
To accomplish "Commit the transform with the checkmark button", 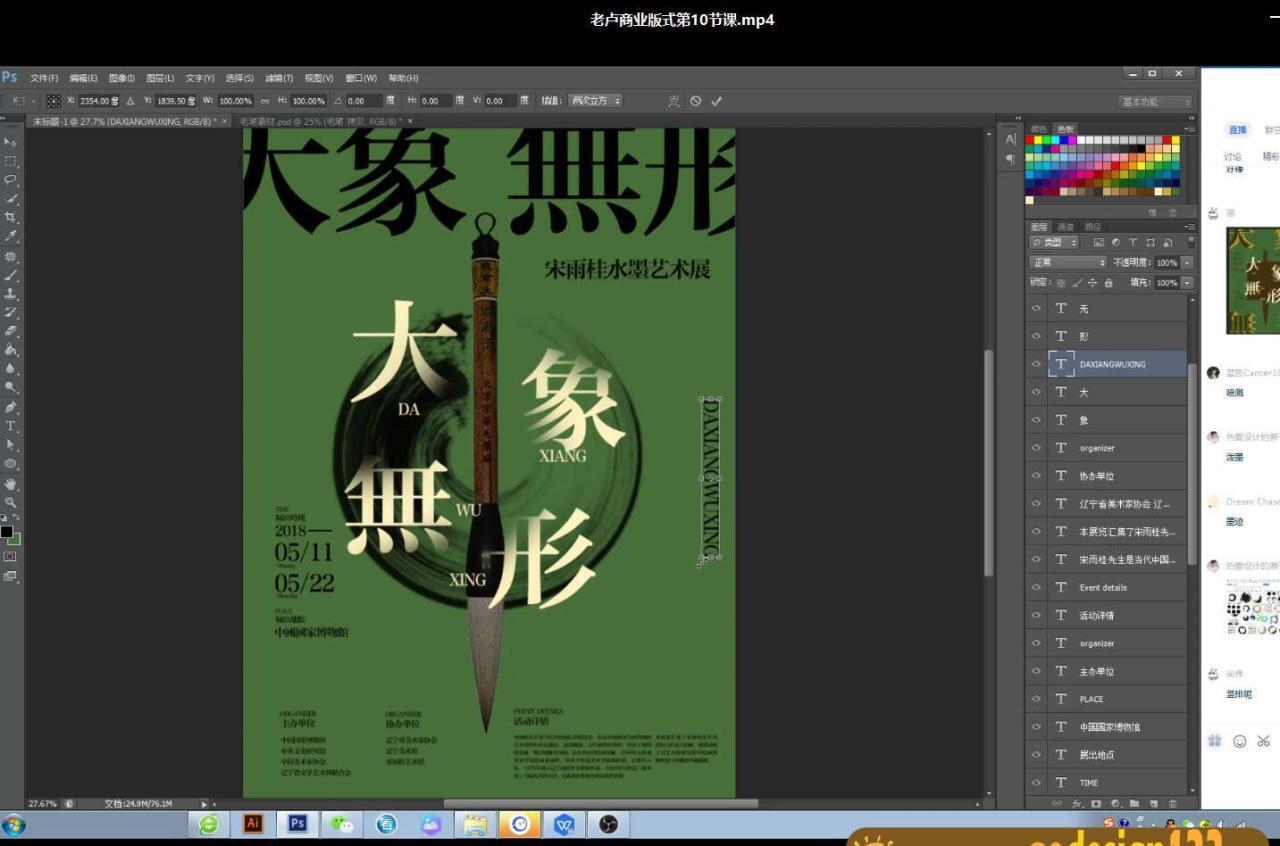I will [x=716, y=100].
